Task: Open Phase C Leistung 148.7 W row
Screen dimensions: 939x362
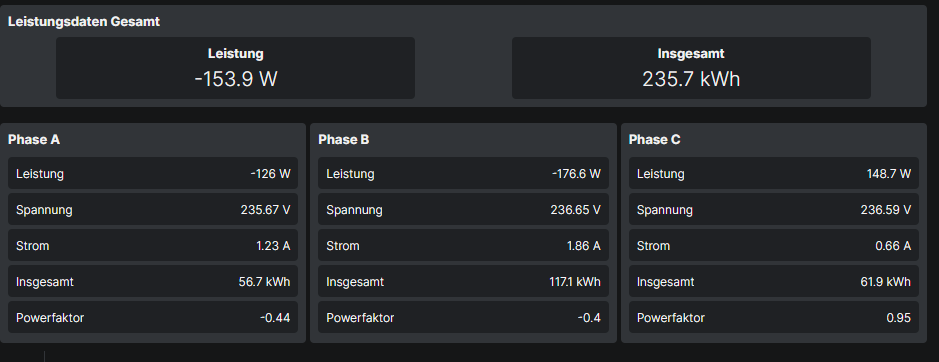Action: coord(774,174)
